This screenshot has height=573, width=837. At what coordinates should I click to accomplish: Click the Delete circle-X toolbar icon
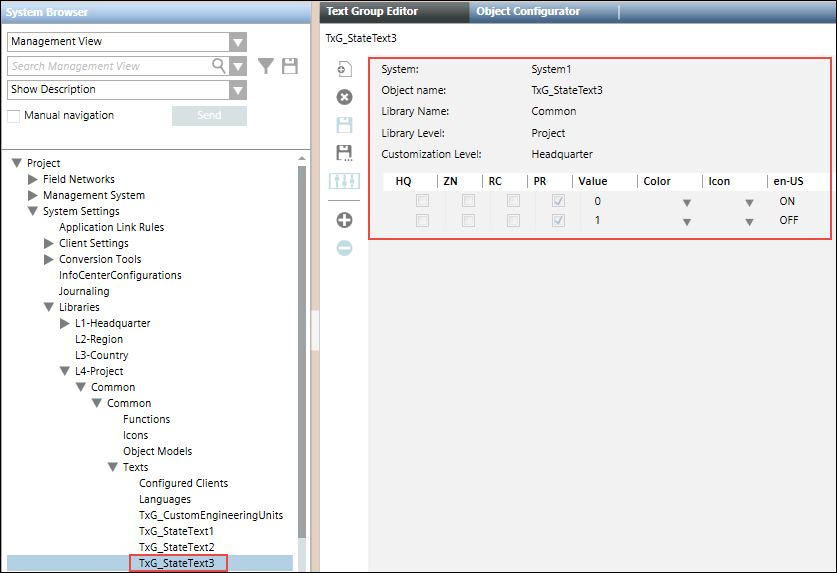click(344, 97)
